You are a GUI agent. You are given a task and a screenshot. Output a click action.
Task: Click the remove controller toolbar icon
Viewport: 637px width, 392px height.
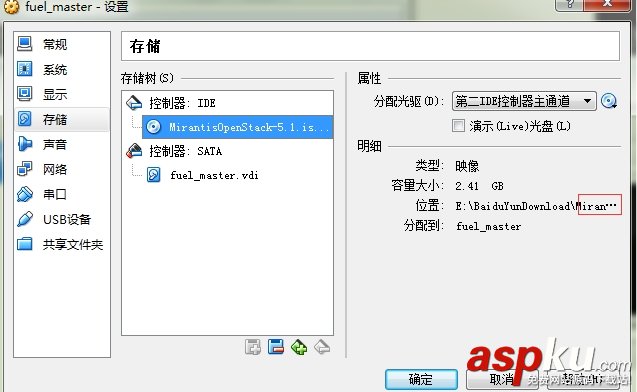click(322, 347)
